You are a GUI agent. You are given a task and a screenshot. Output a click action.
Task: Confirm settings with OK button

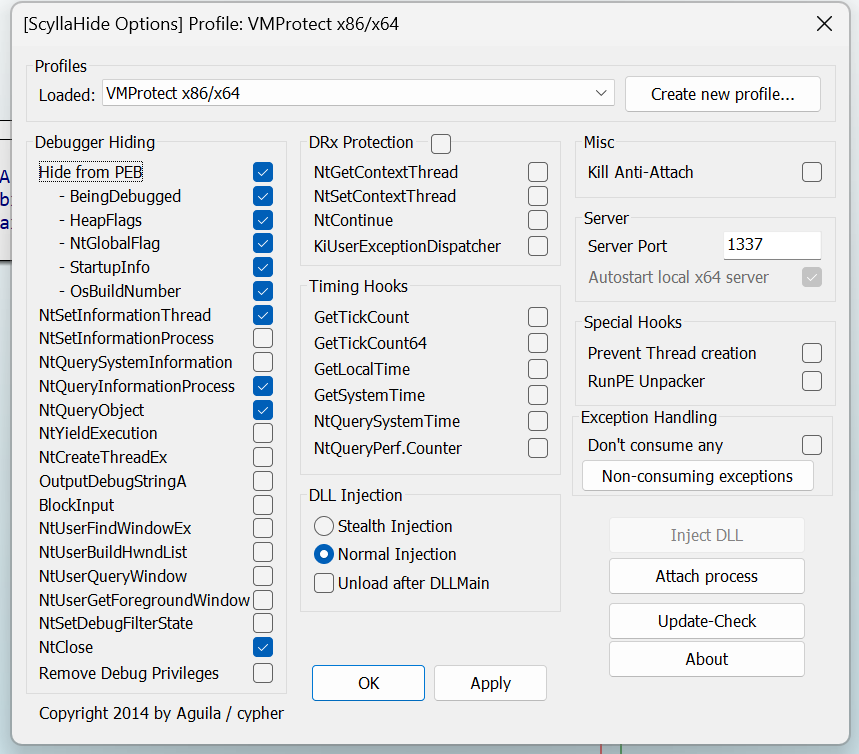pos(368,683)
